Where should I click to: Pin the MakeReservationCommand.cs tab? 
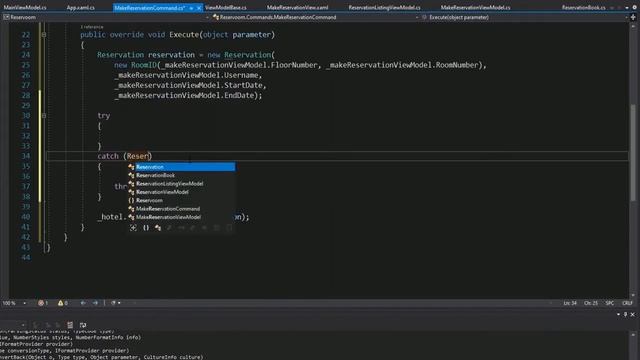(191, 8)
